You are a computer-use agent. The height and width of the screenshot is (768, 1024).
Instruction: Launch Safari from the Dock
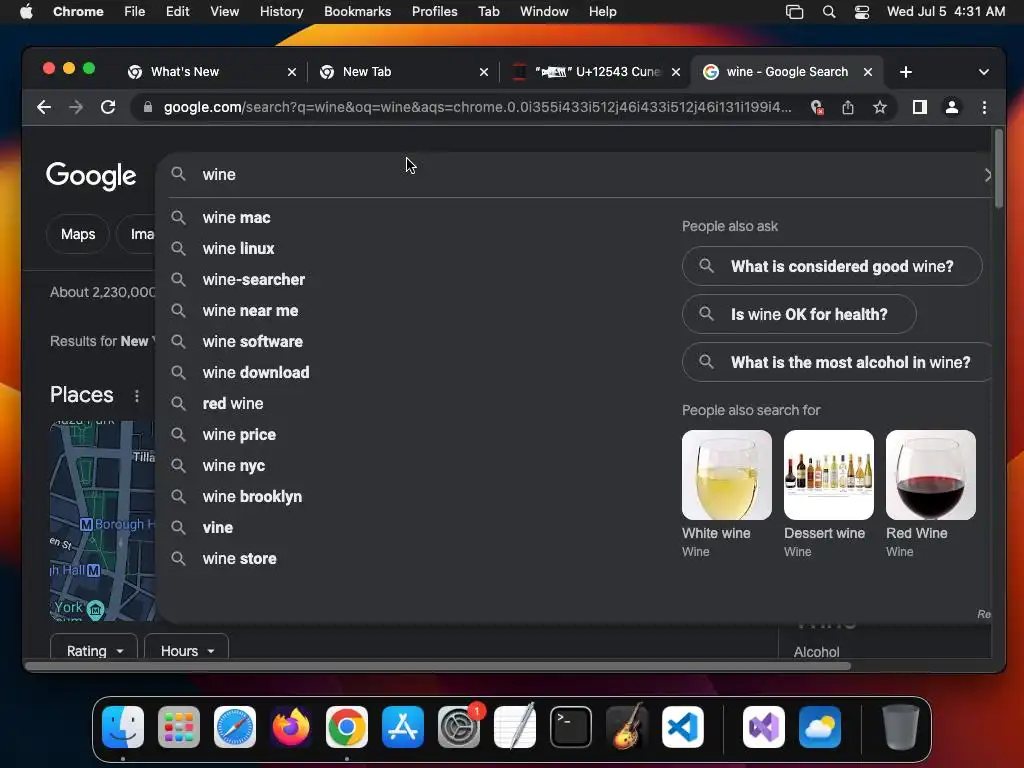pyautogui.click(x=235, y=727)
